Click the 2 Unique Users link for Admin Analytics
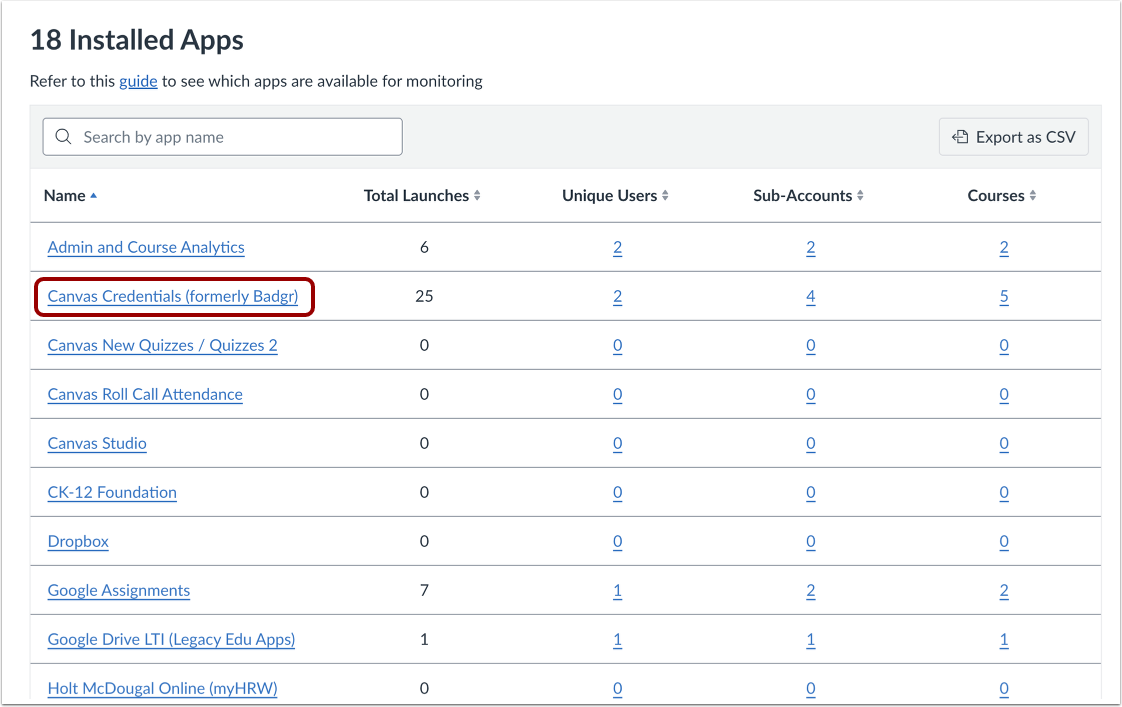 click(x=617, y=247)
